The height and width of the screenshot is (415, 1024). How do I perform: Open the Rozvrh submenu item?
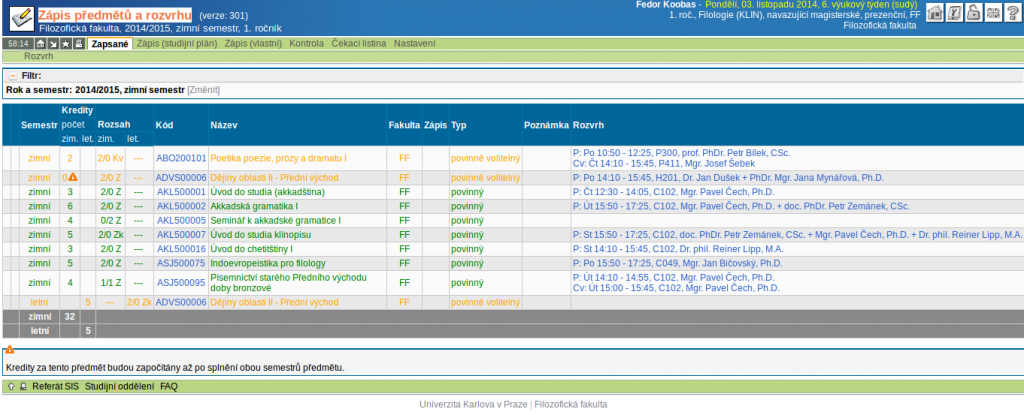[38, 57]
